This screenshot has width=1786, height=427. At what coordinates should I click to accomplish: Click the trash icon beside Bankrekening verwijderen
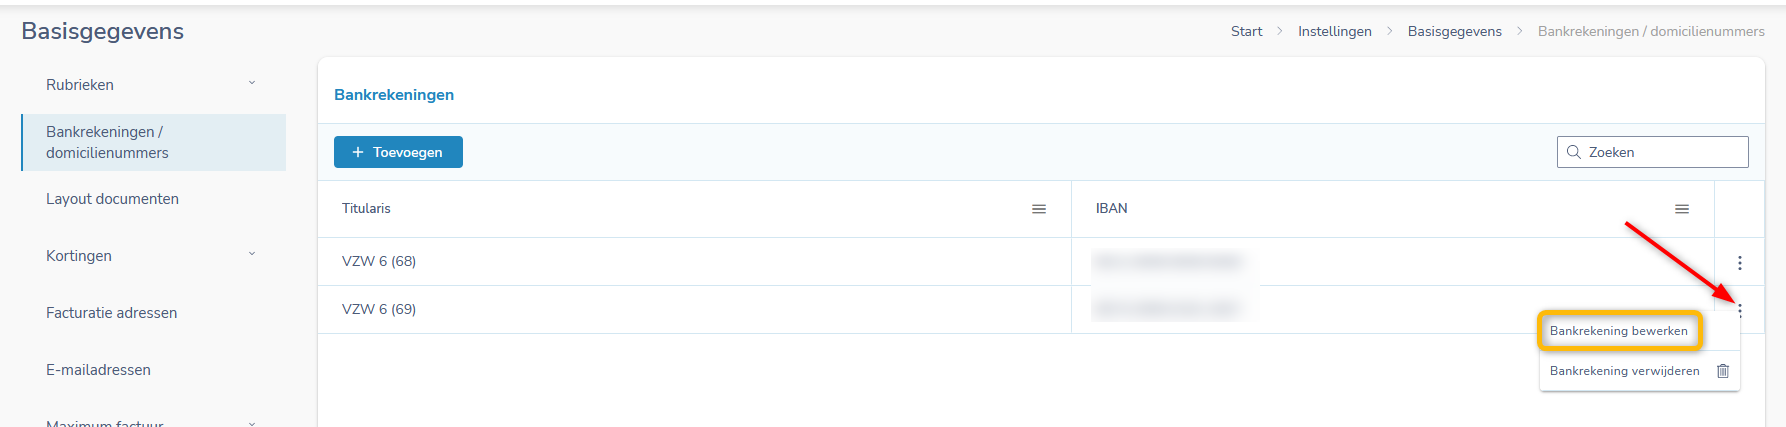[1723, 371]
